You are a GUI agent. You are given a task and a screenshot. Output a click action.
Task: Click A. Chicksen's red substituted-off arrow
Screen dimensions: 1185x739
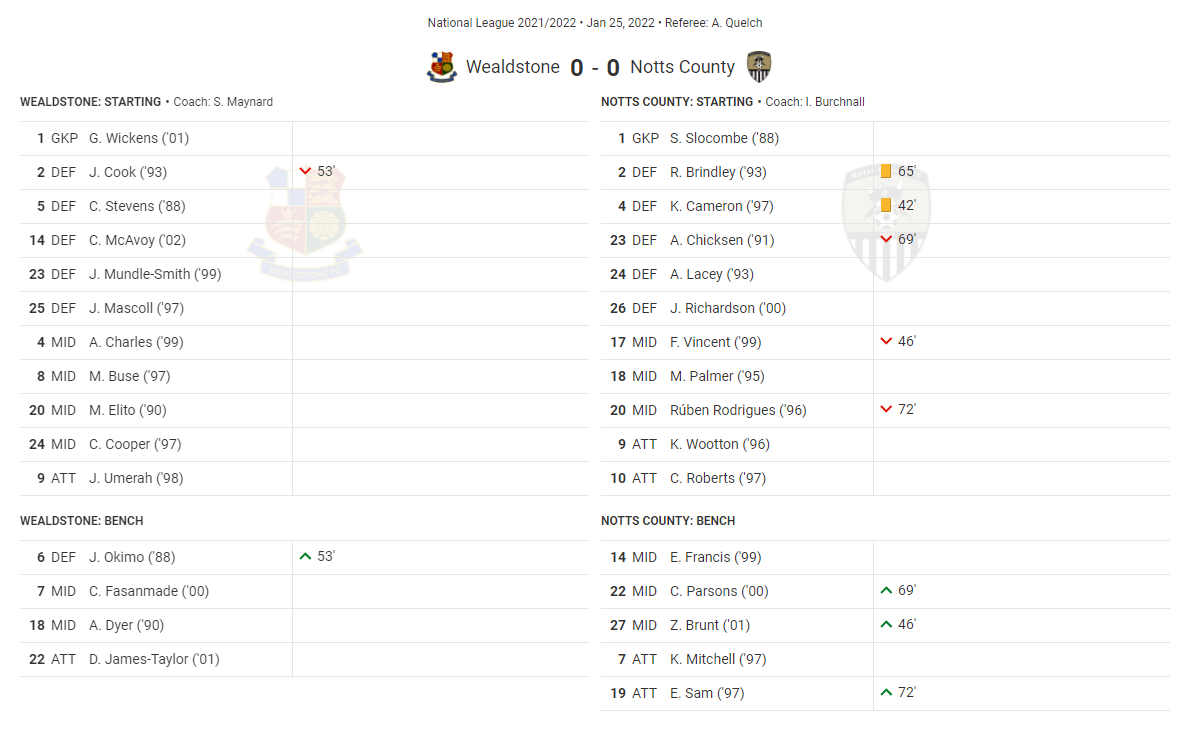(886, 239)
